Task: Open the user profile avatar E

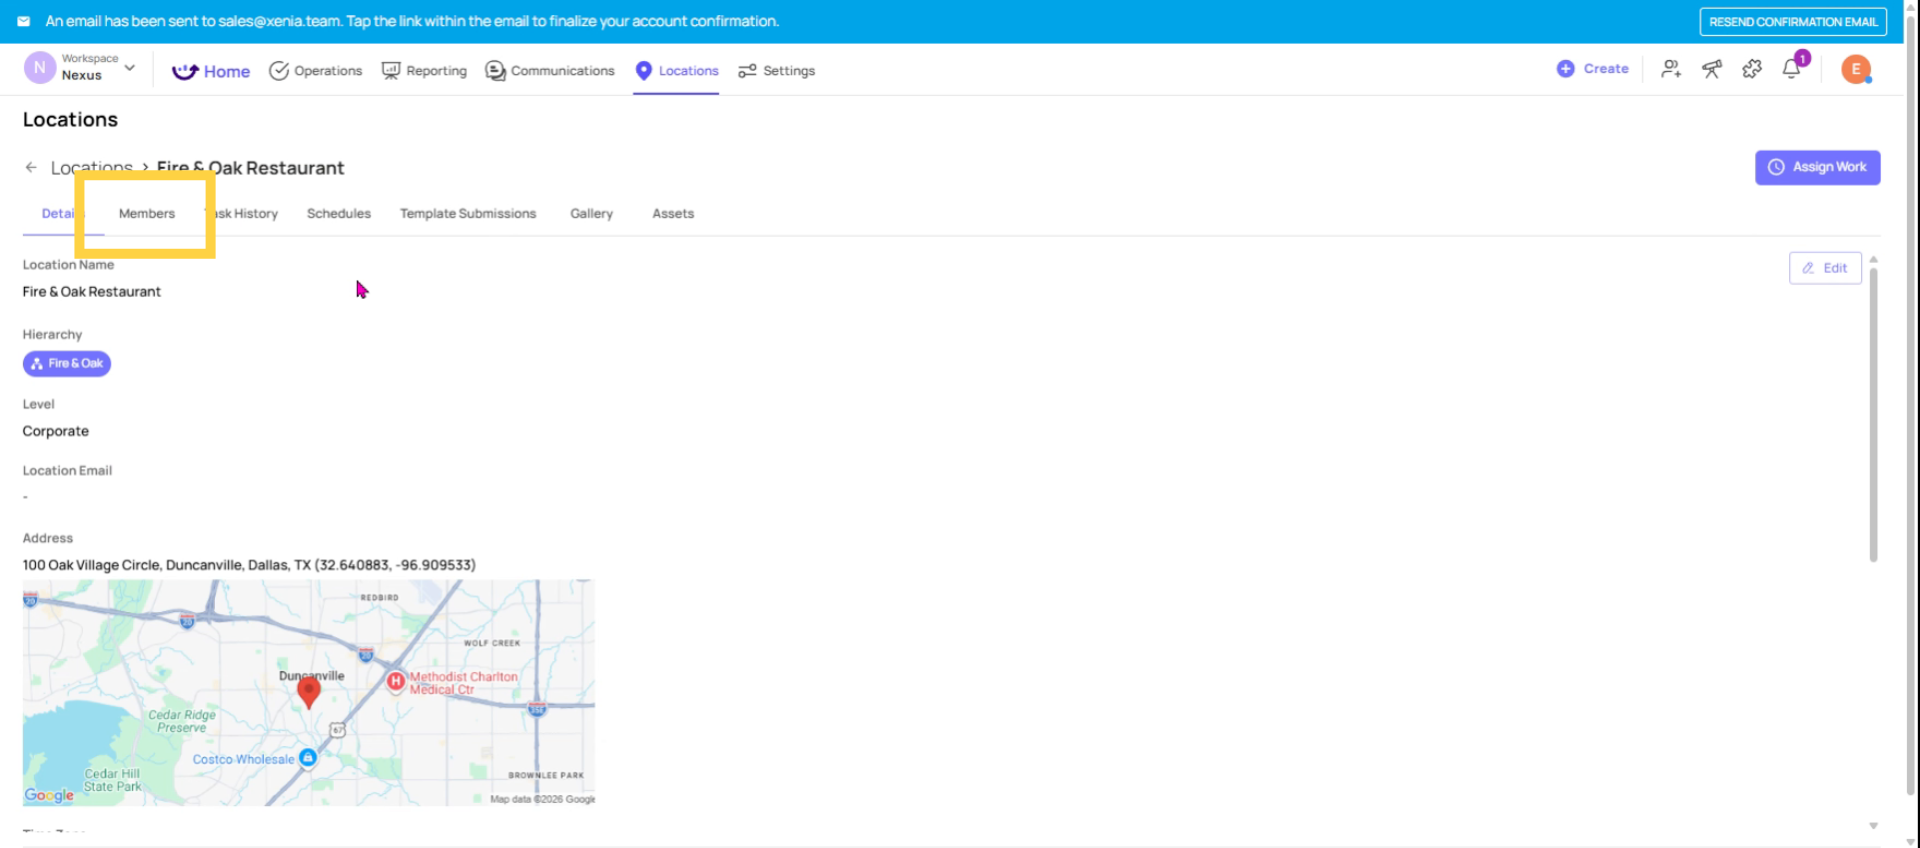Action: [x=1856, y=69]
